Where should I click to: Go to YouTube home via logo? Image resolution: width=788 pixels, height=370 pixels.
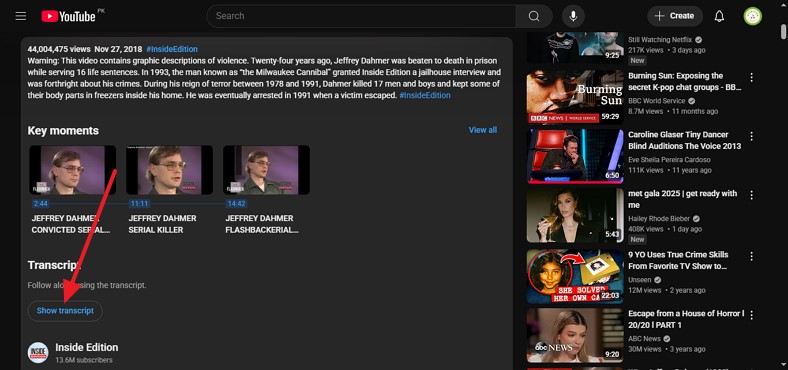(68, 16)
